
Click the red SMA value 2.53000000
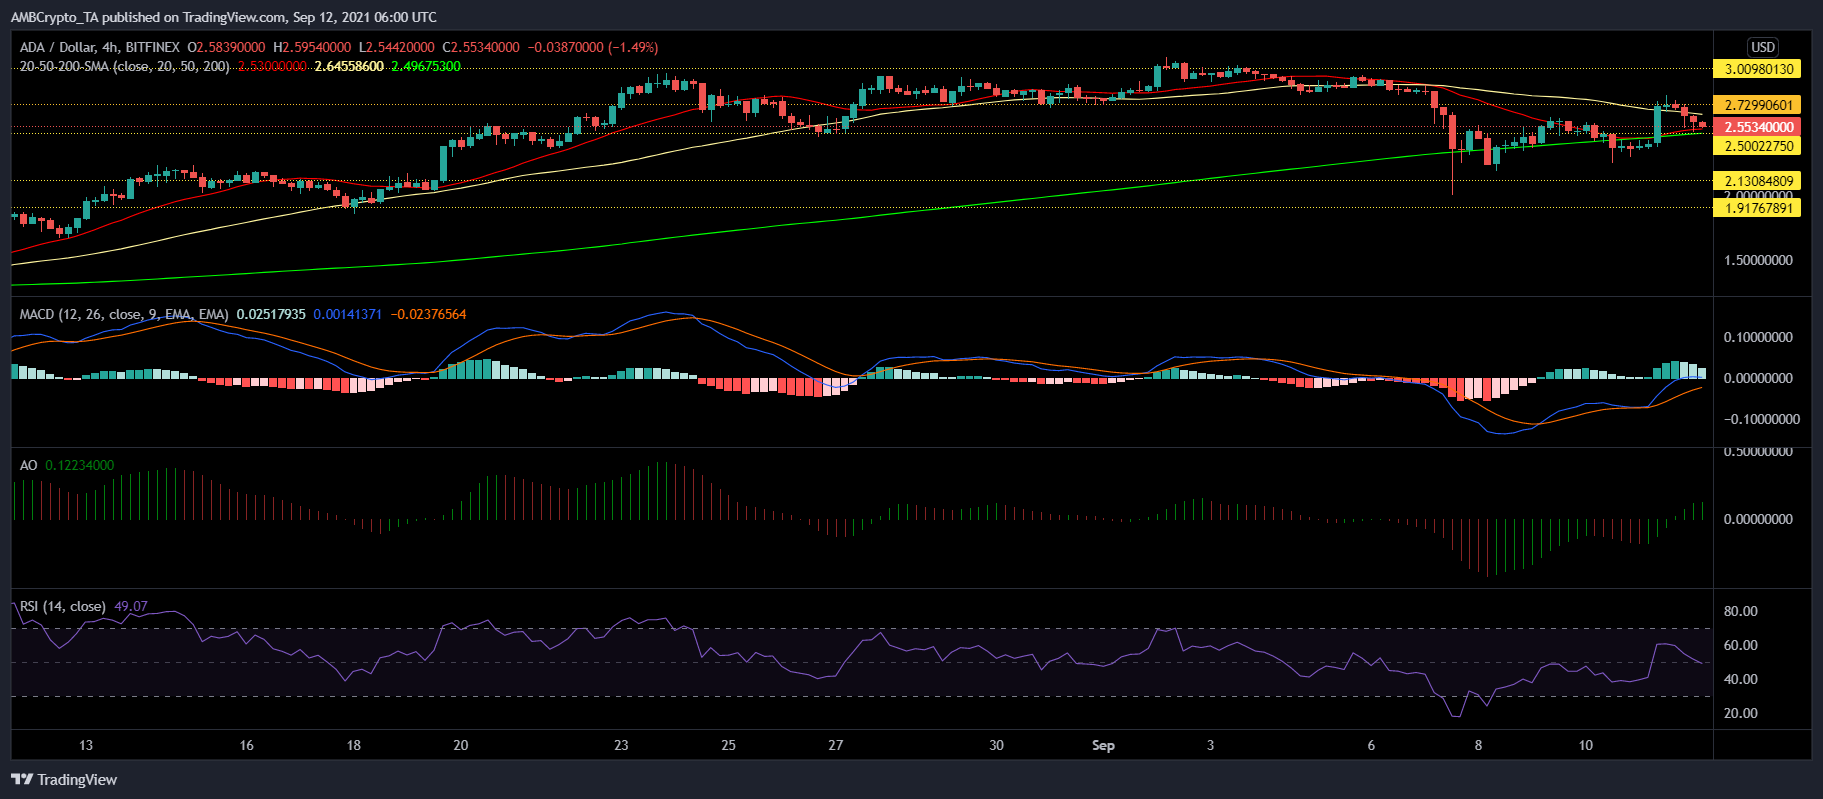point(272,67)
